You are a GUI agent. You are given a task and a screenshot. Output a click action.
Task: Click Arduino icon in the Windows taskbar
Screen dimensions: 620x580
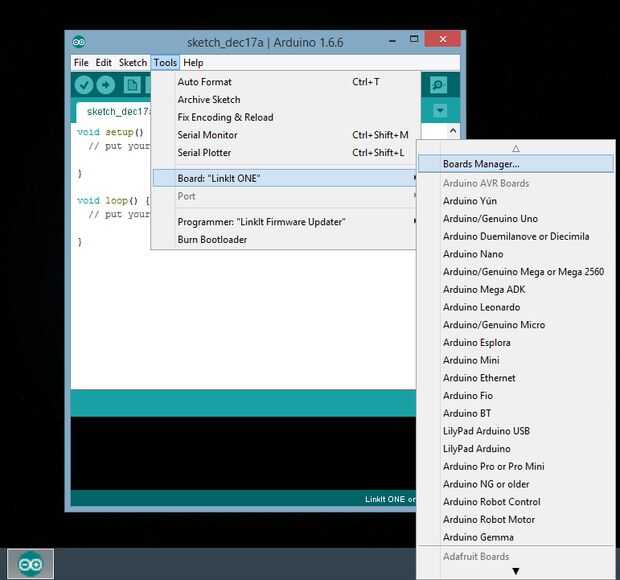click(30, 564)
